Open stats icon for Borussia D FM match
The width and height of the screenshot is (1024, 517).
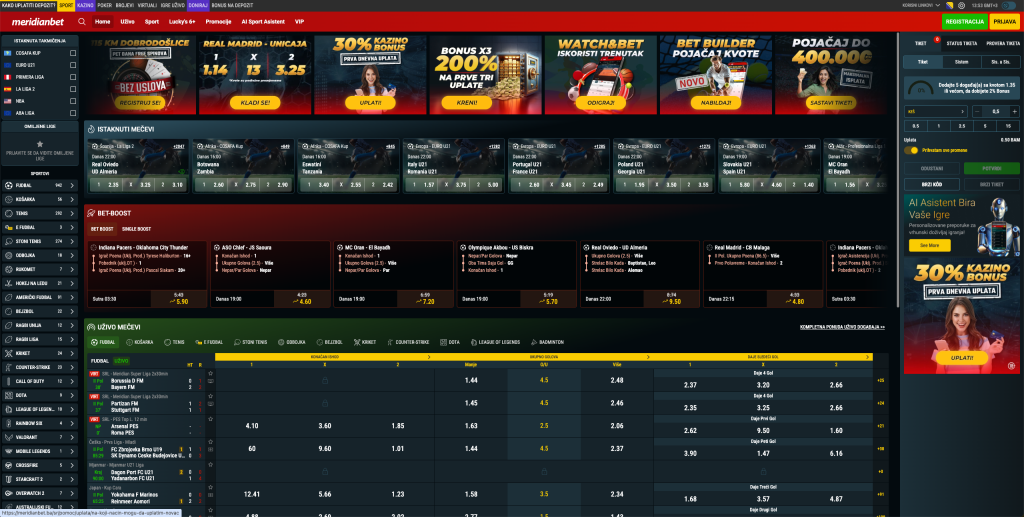210,382
